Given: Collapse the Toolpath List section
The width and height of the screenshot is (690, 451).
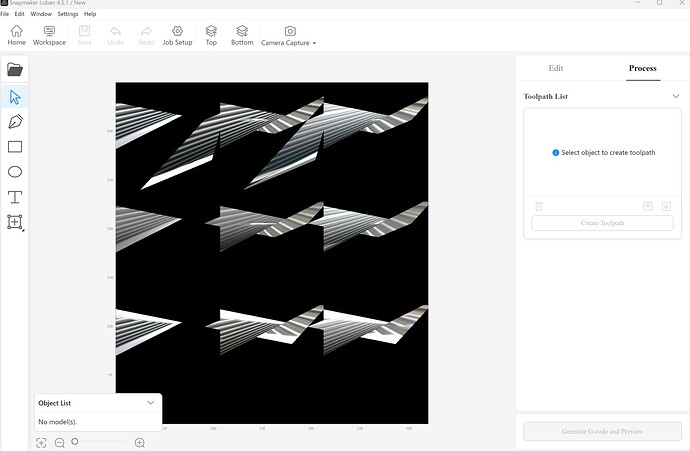Looking at the screenshot, I should pyautogui.click(x=676, y=96).
